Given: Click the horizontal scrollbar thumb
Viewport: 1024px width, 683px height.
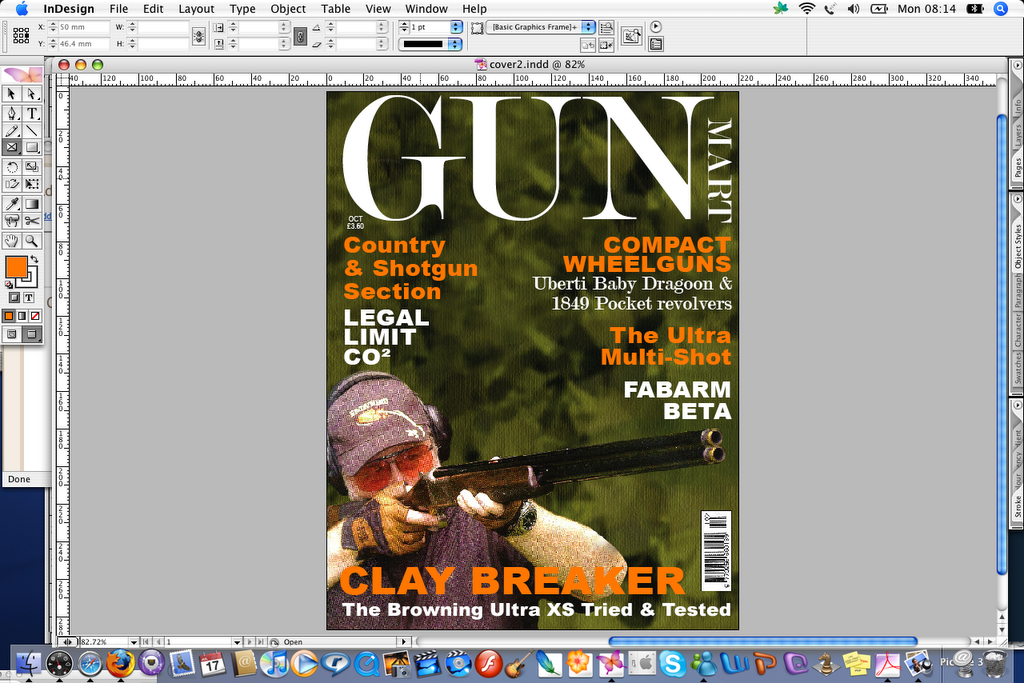Looking at the screenshot, I should (763, 642).
